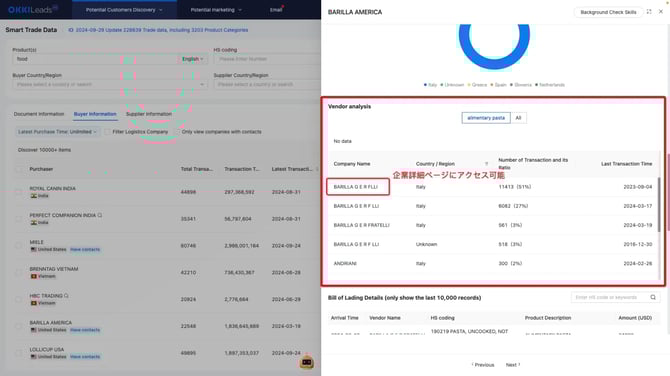
Task: Open the trade data update notice link
Action: pos(162,30)
